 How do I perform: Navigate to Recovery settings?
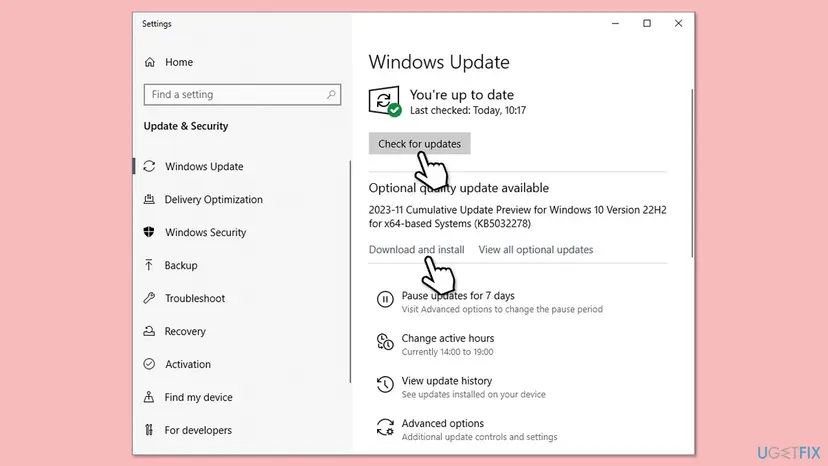click(x=185, y=331)
